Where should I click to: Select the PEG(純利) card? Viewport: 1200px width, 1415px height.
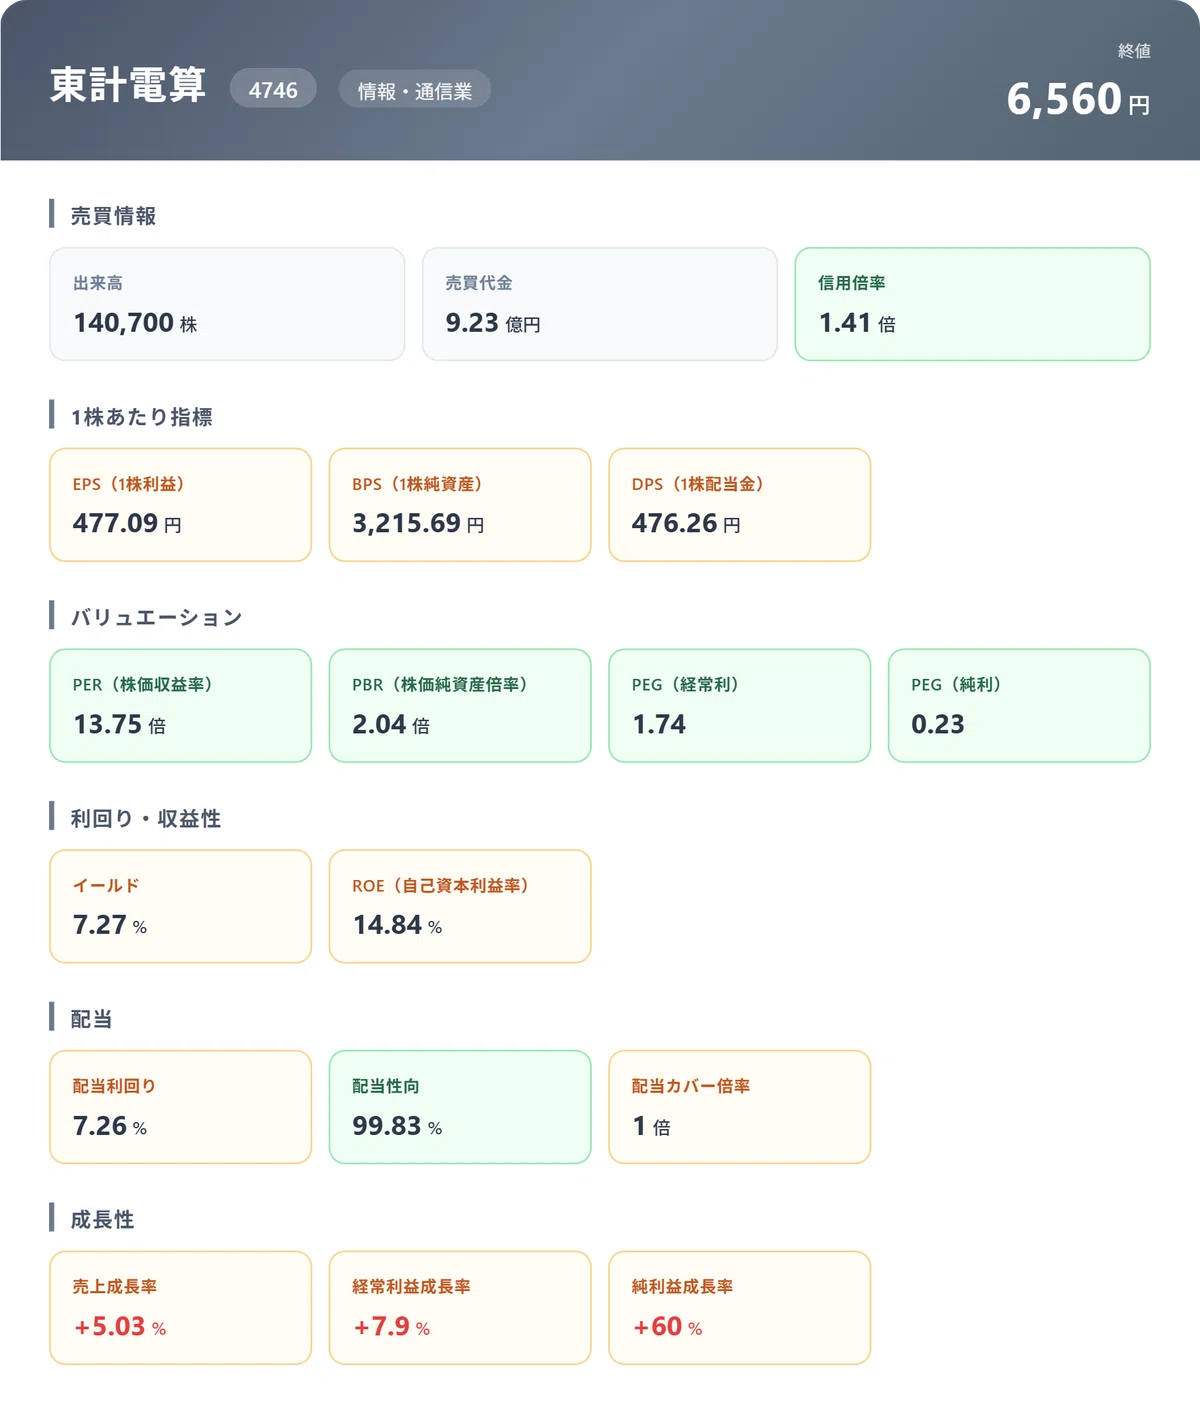click(x=1019, y=706)
